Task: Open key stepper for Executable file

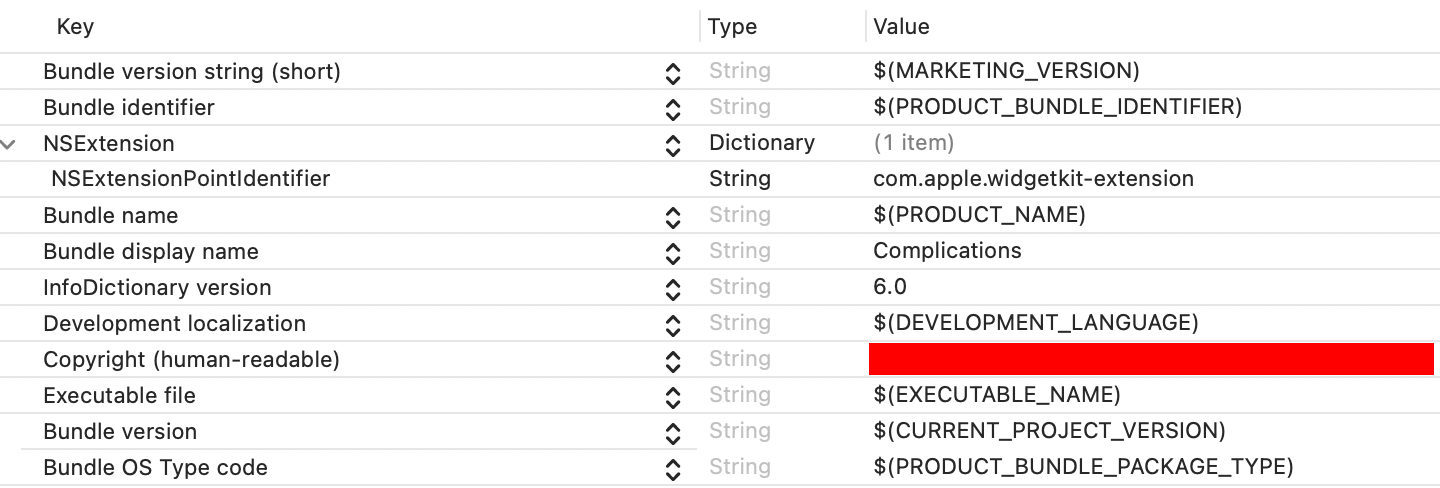Action: tap(673, 396)
